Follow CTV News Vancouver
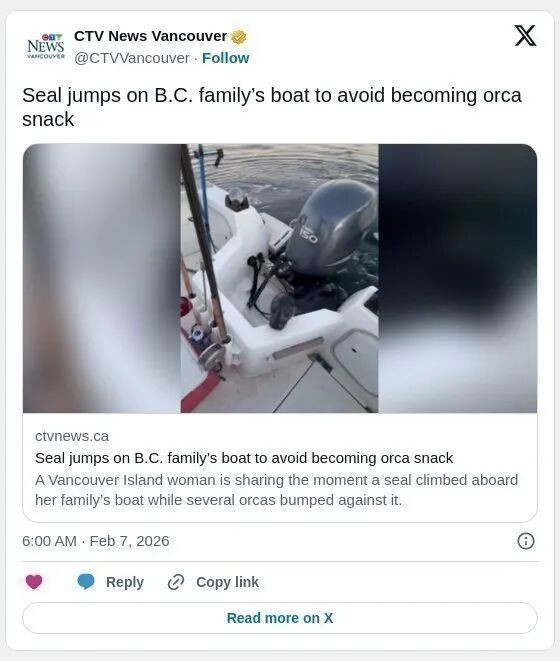The width and height of the screenshot is (560, 661). tap(226, 58)
